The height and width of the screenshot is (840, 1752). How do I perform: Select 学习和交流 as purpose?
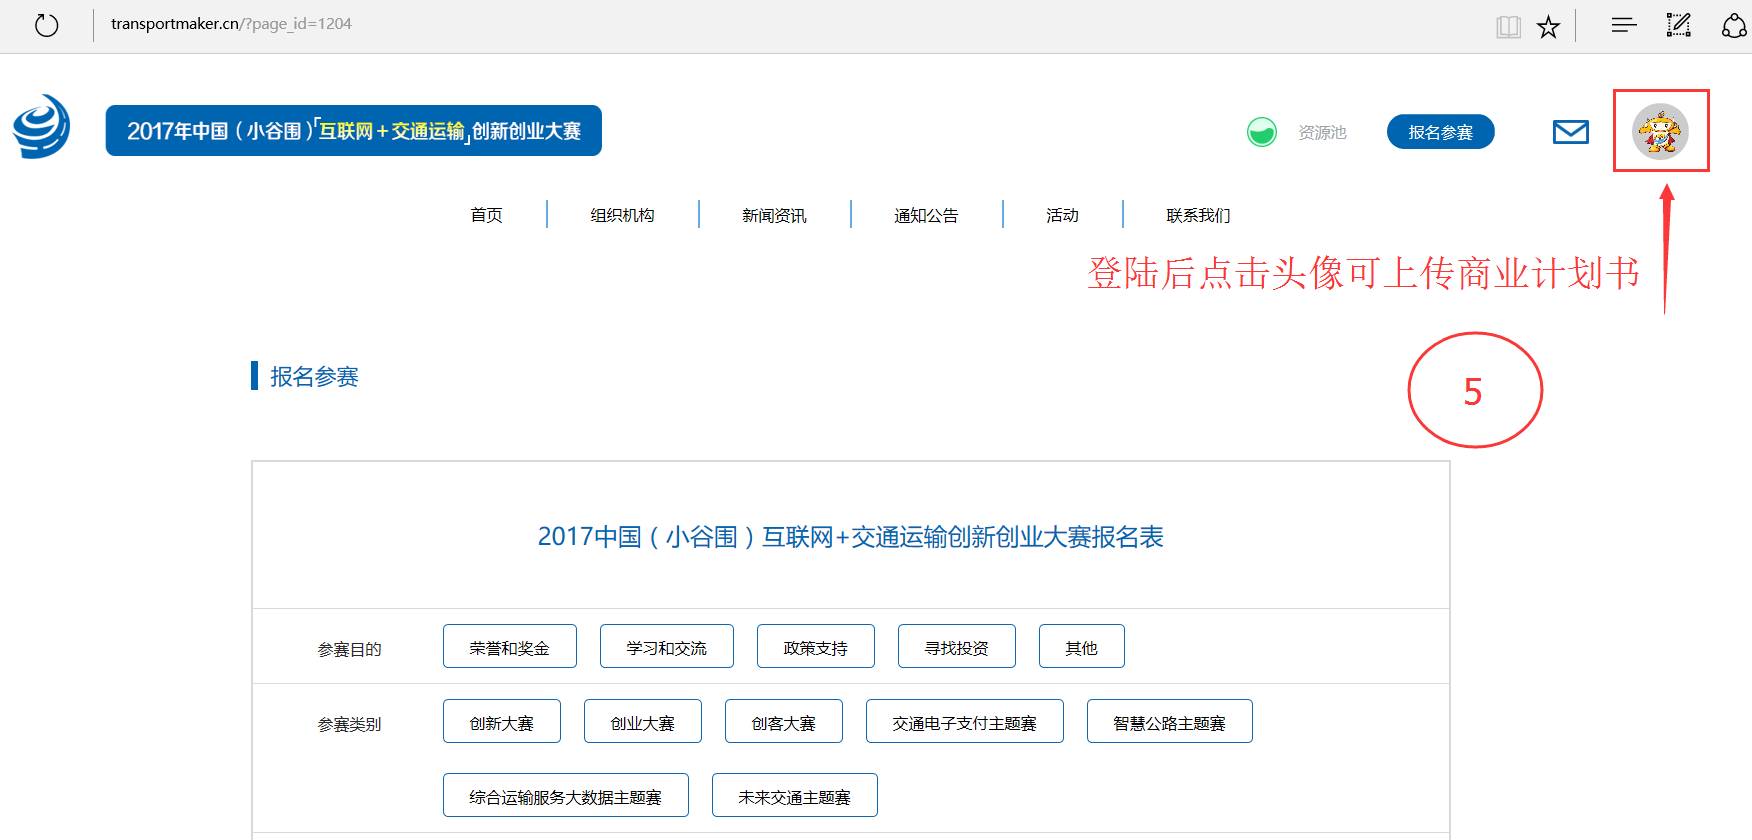coord(667,646)
